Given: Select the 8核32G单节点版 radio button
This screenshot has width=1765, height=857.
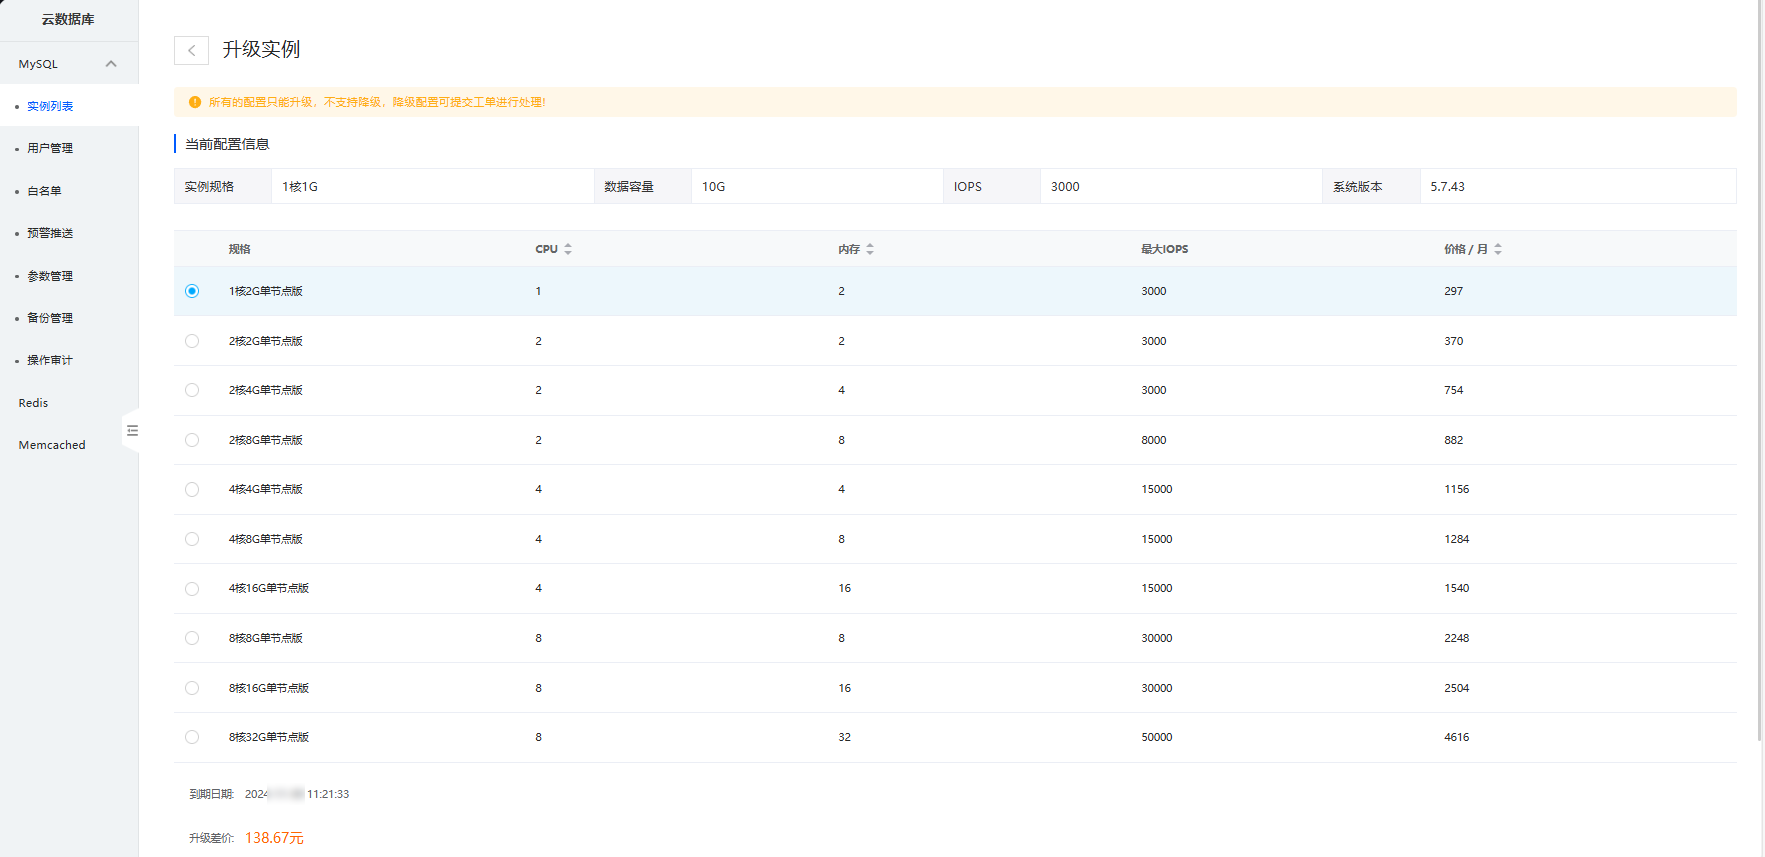Looking at the screenshot, I should [192, 737].
